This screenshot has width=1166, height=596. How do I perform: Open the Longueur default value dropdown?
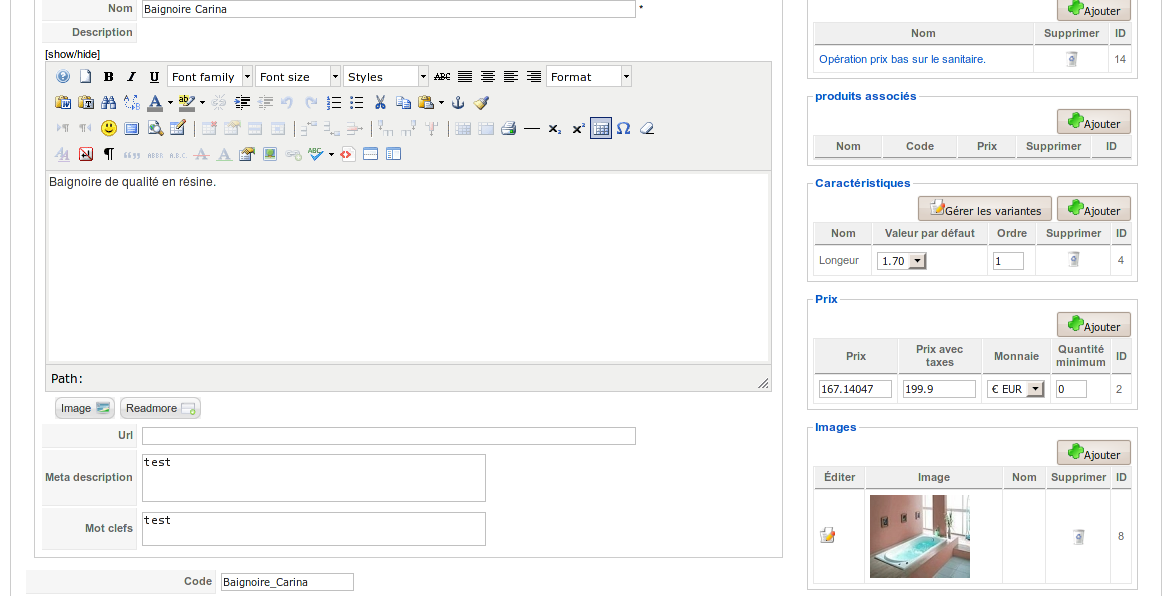point(902,261)
